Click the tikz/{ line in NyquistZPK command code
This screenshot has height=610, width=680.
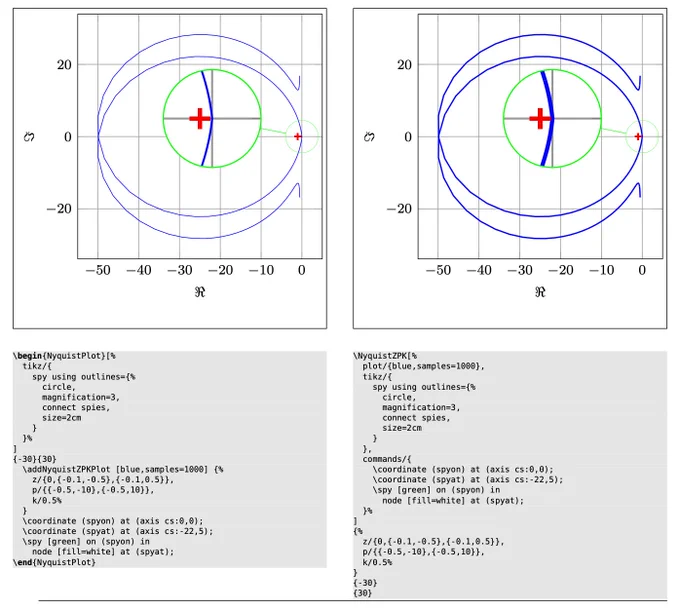(x=377, y=377)
